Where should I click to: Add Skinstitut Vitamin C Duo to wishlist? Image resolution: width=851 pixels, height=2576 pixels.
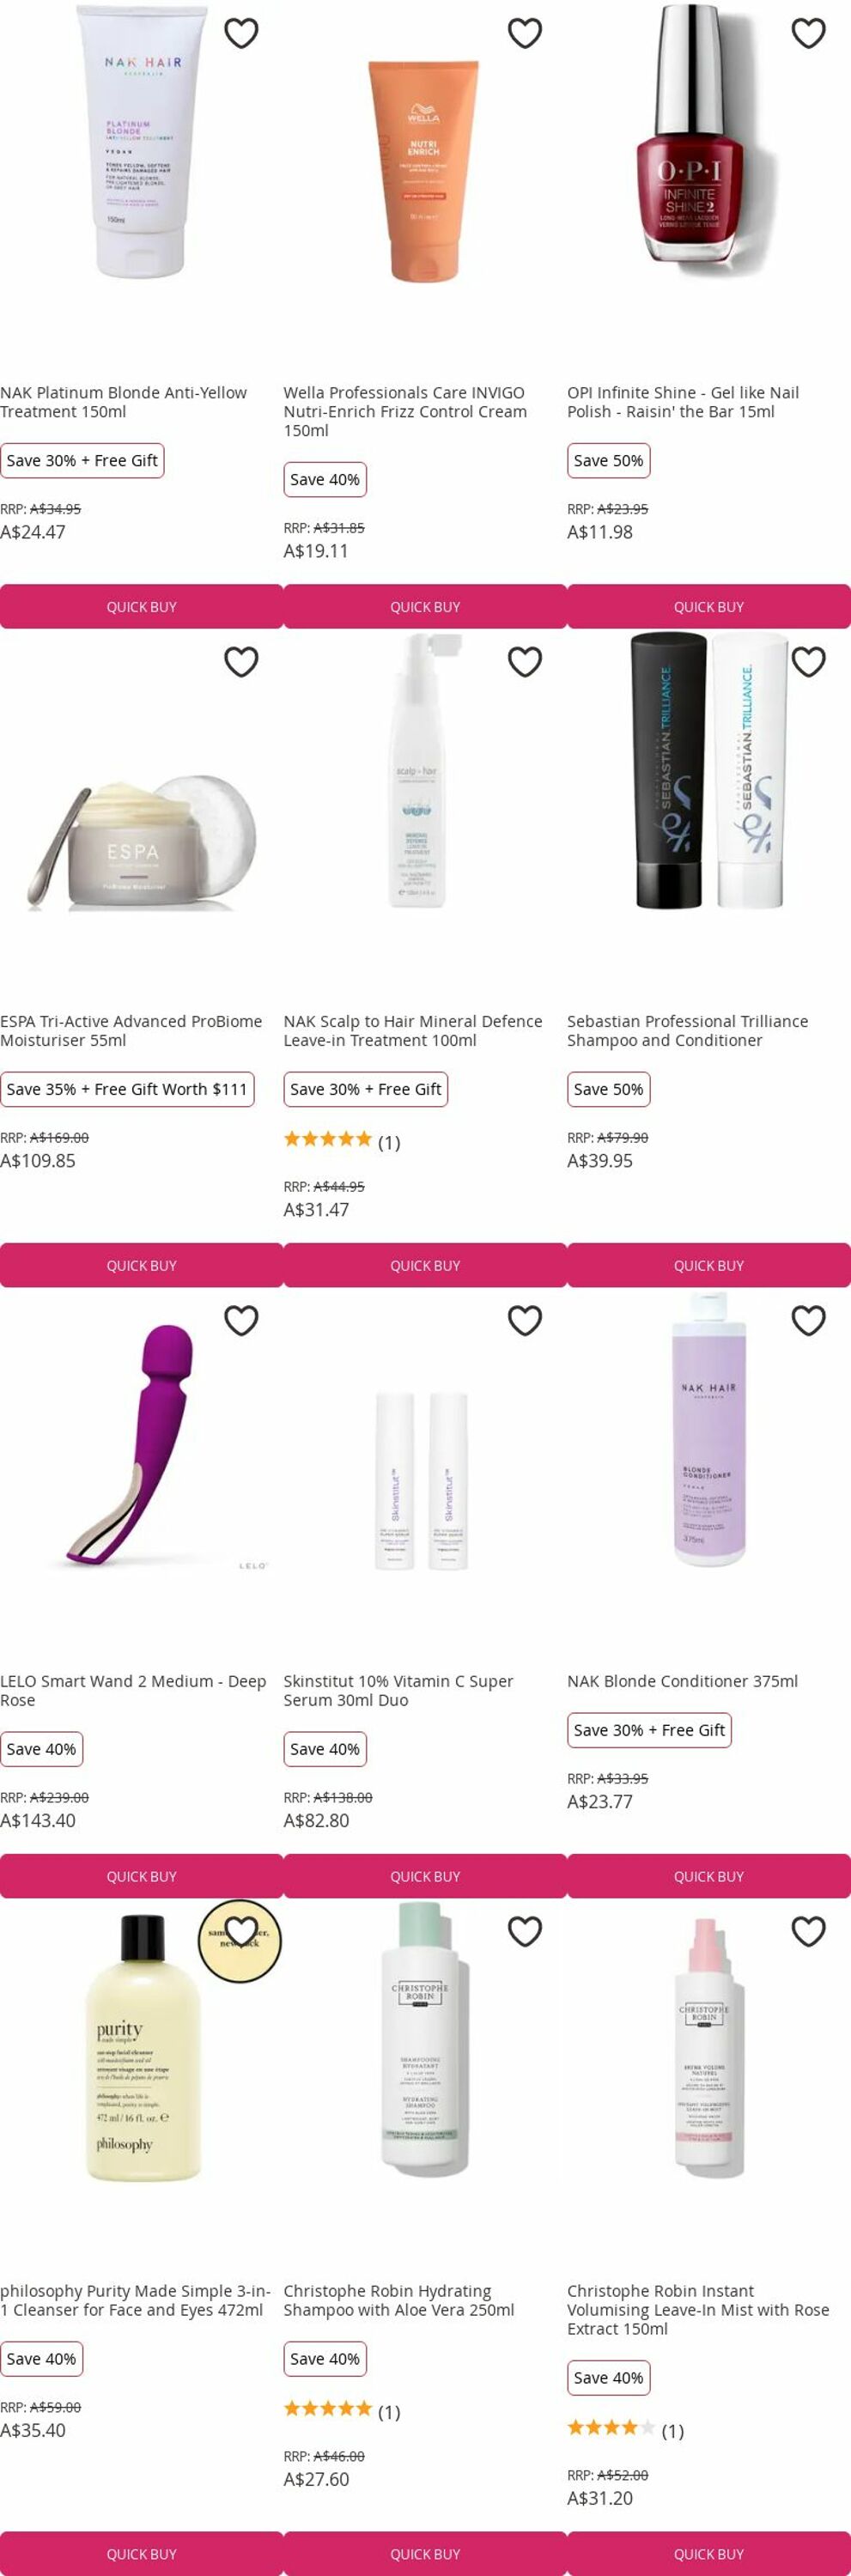point(525,1321)
